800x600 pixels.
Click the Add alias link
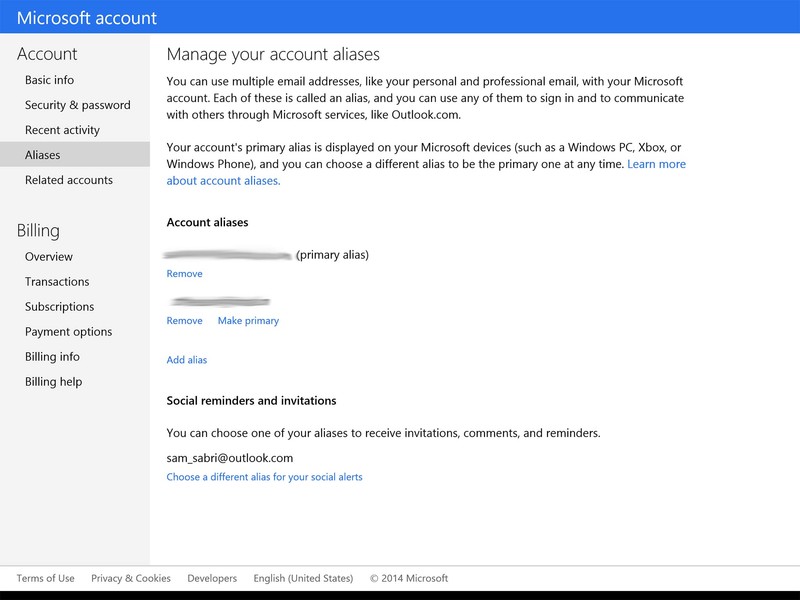187,360
